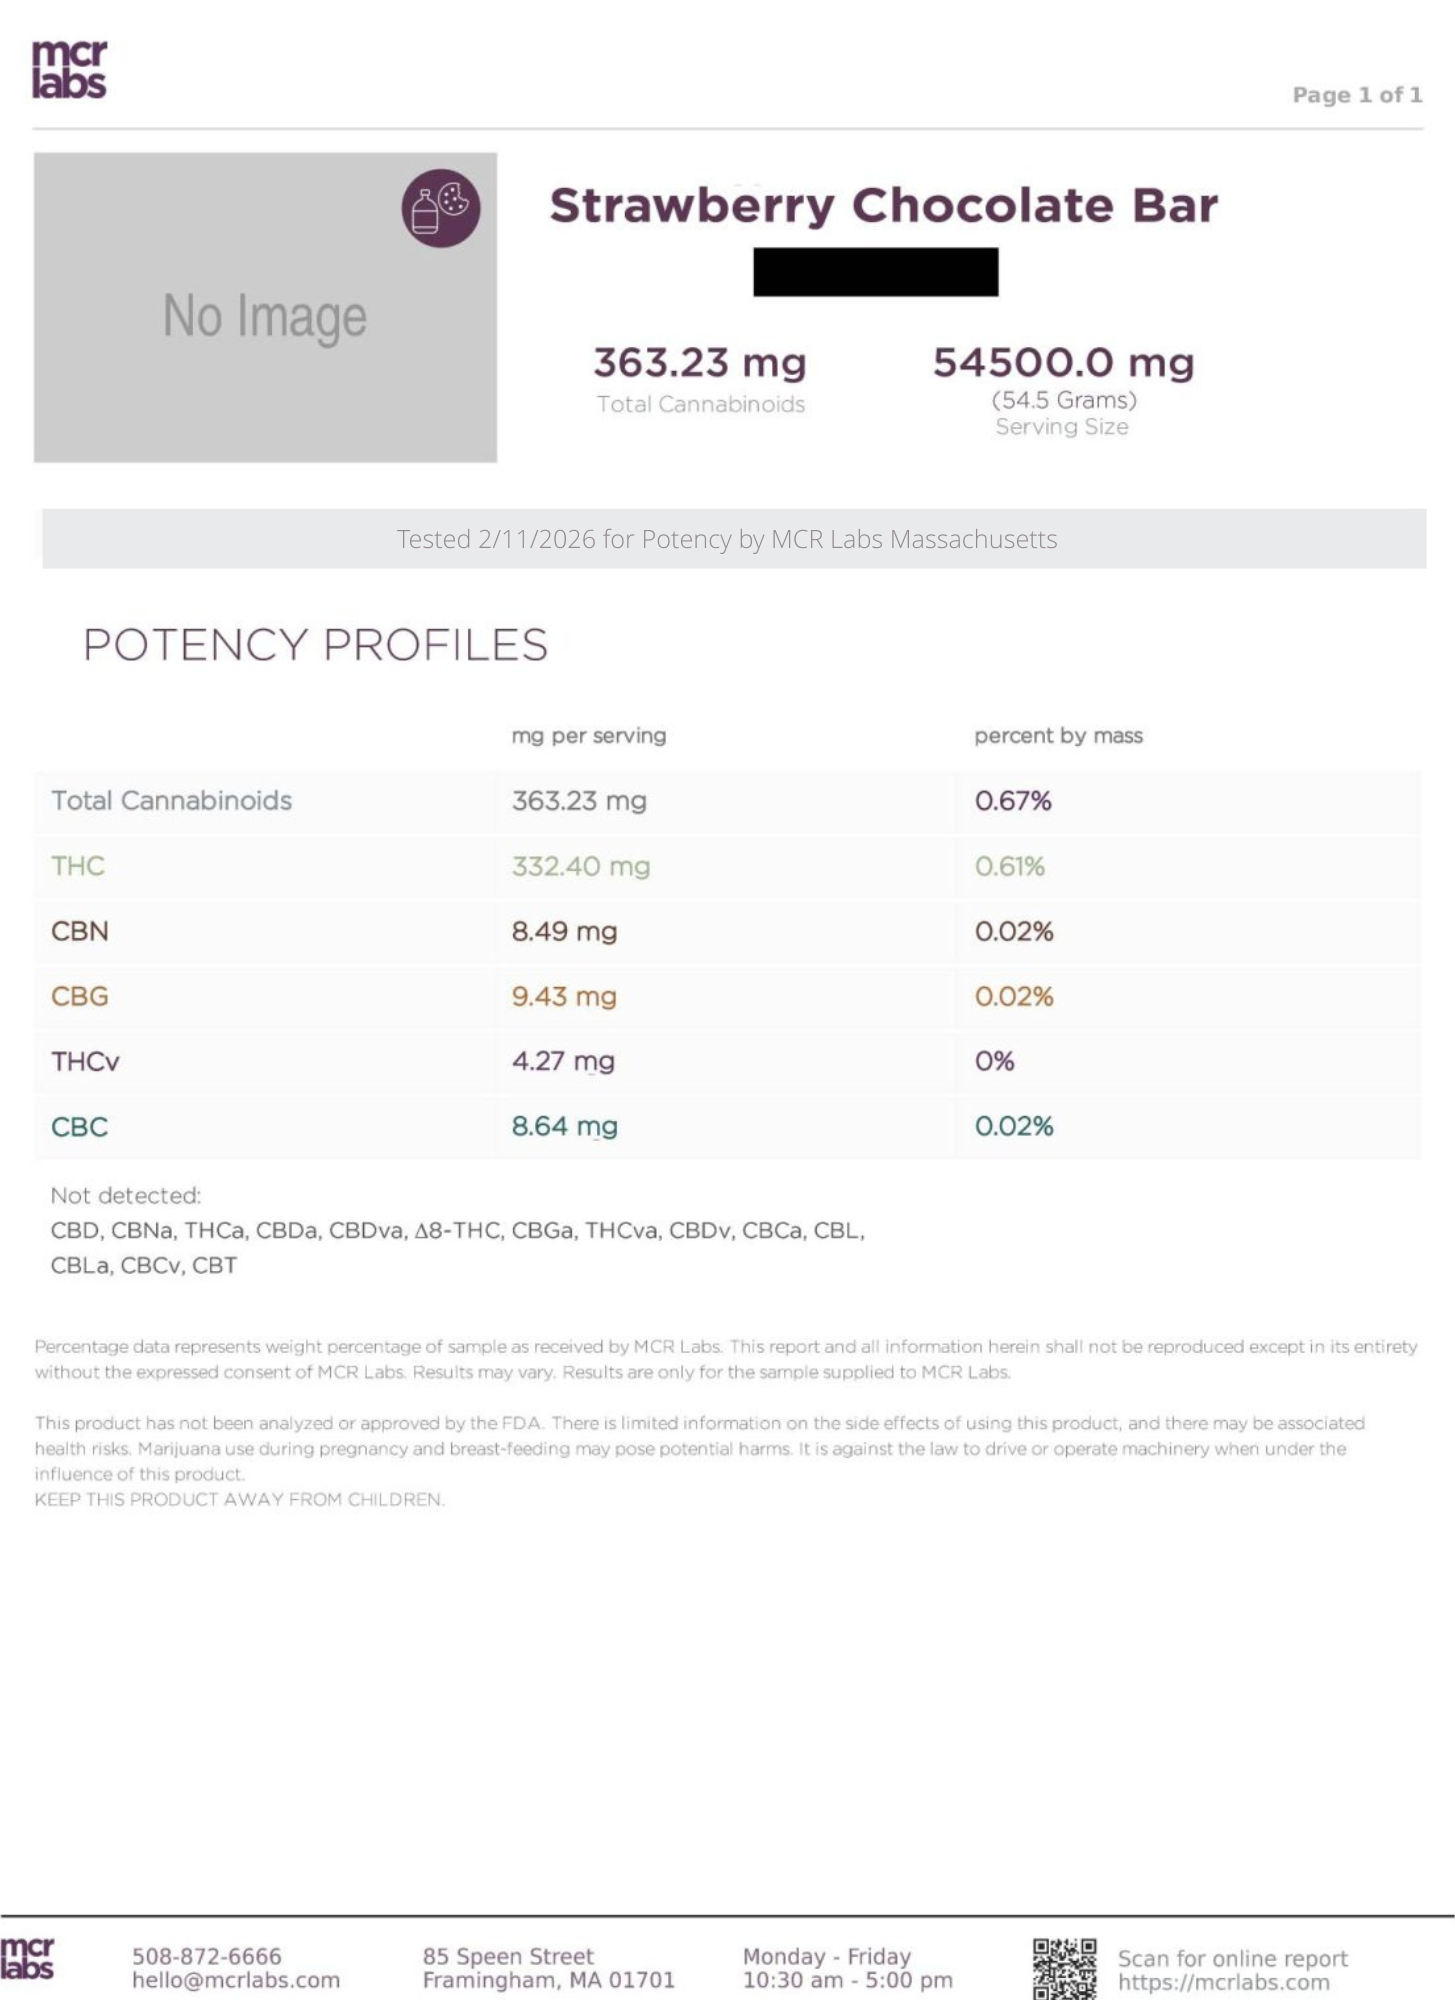
Task: Click the 85 Speen Street address
Action: (x=508, y=1956)
